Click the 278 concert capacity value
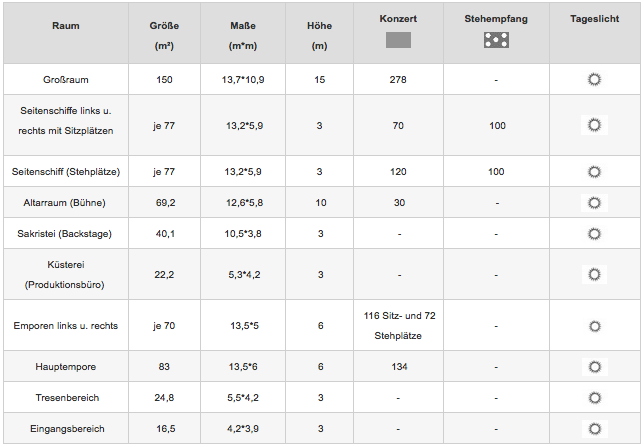 [398, 80]
